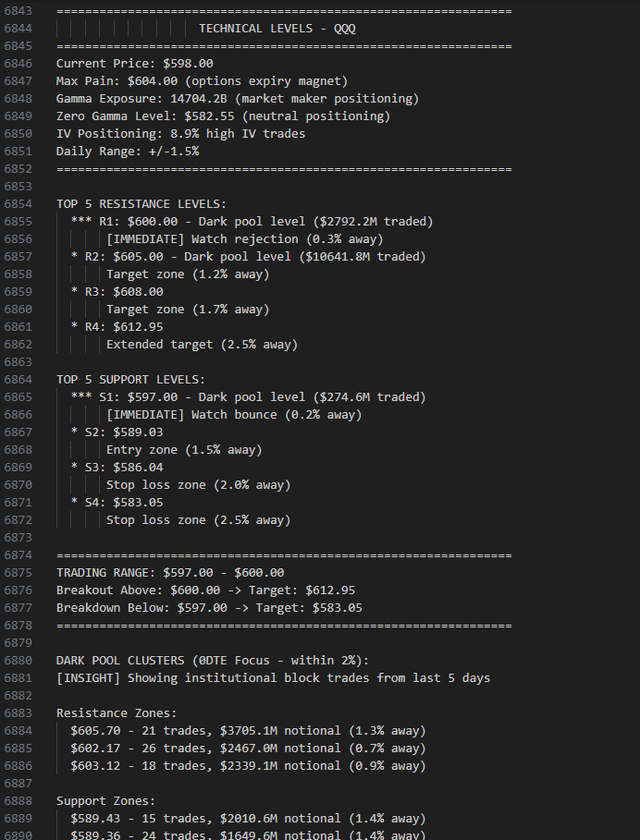Viewport: 640px width, 840px height.
Task: Click the S1 $597.00 dark pool line
Action: (255, 397)
